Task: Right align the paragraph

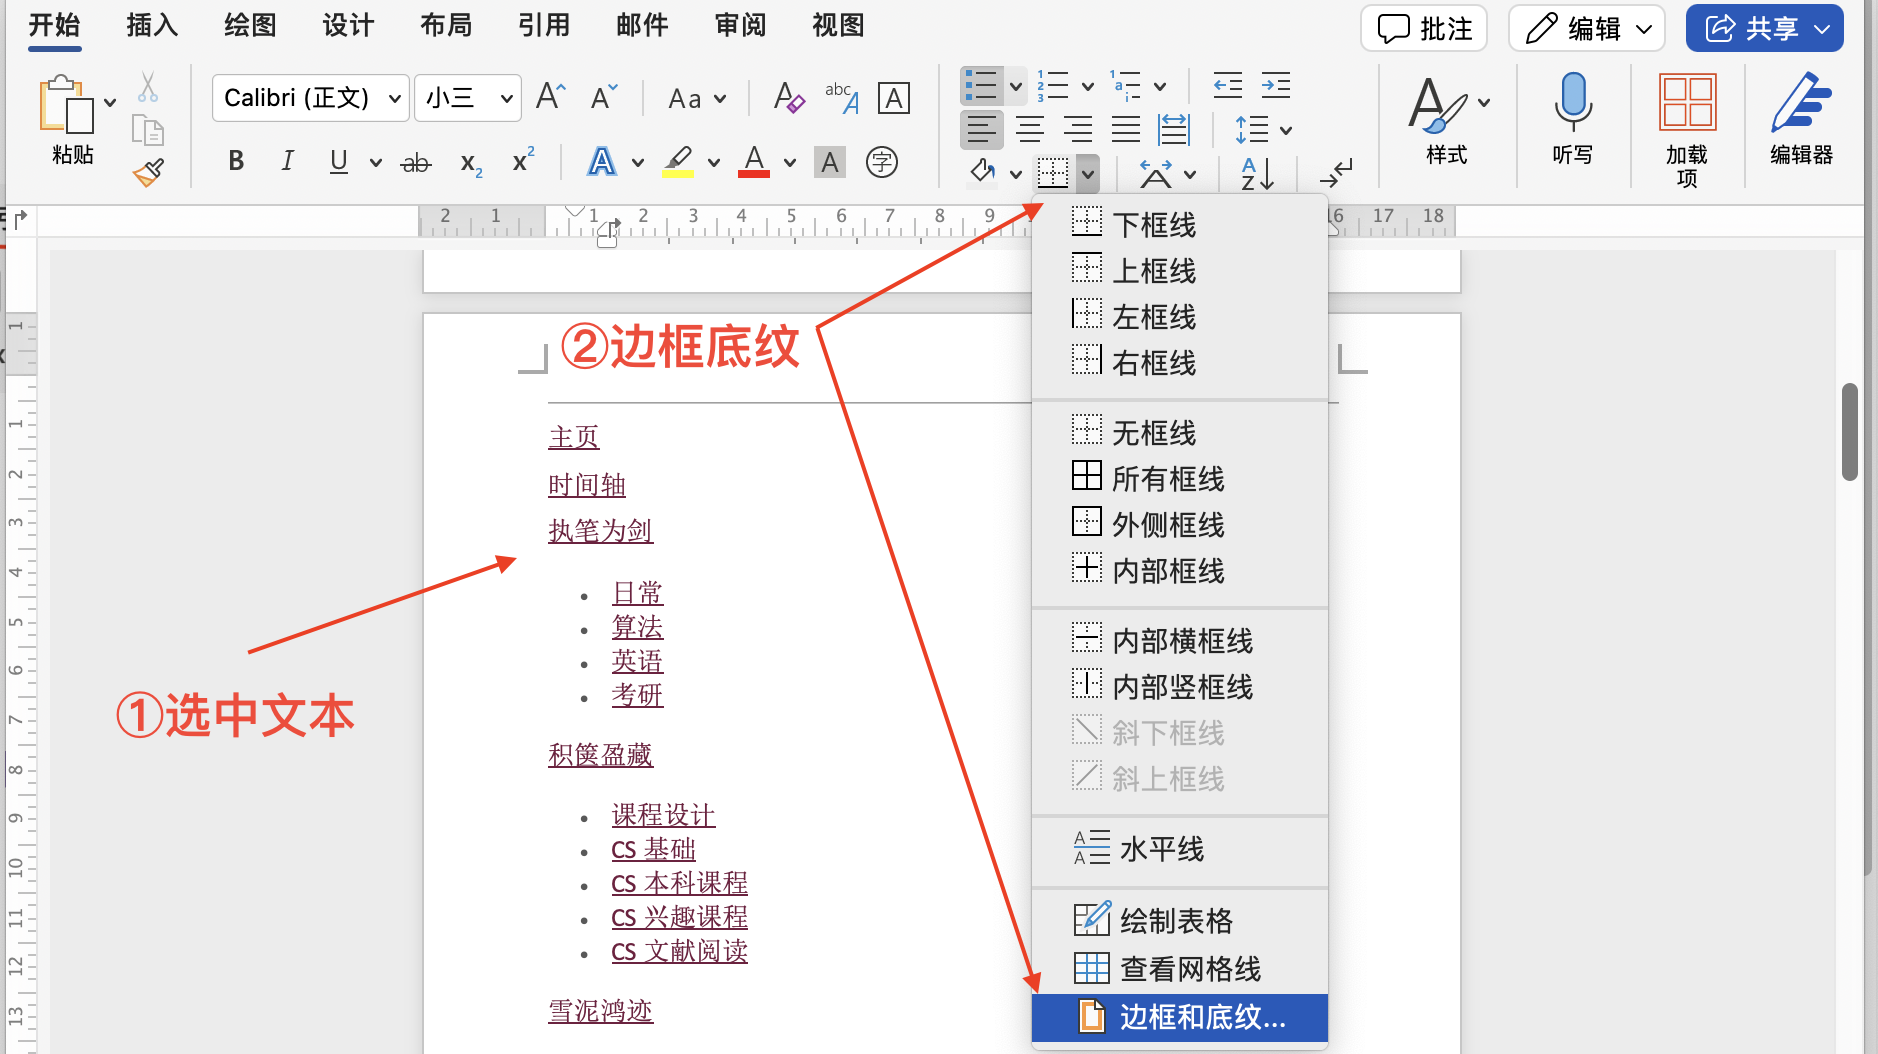Action: tap(1078, 129)
